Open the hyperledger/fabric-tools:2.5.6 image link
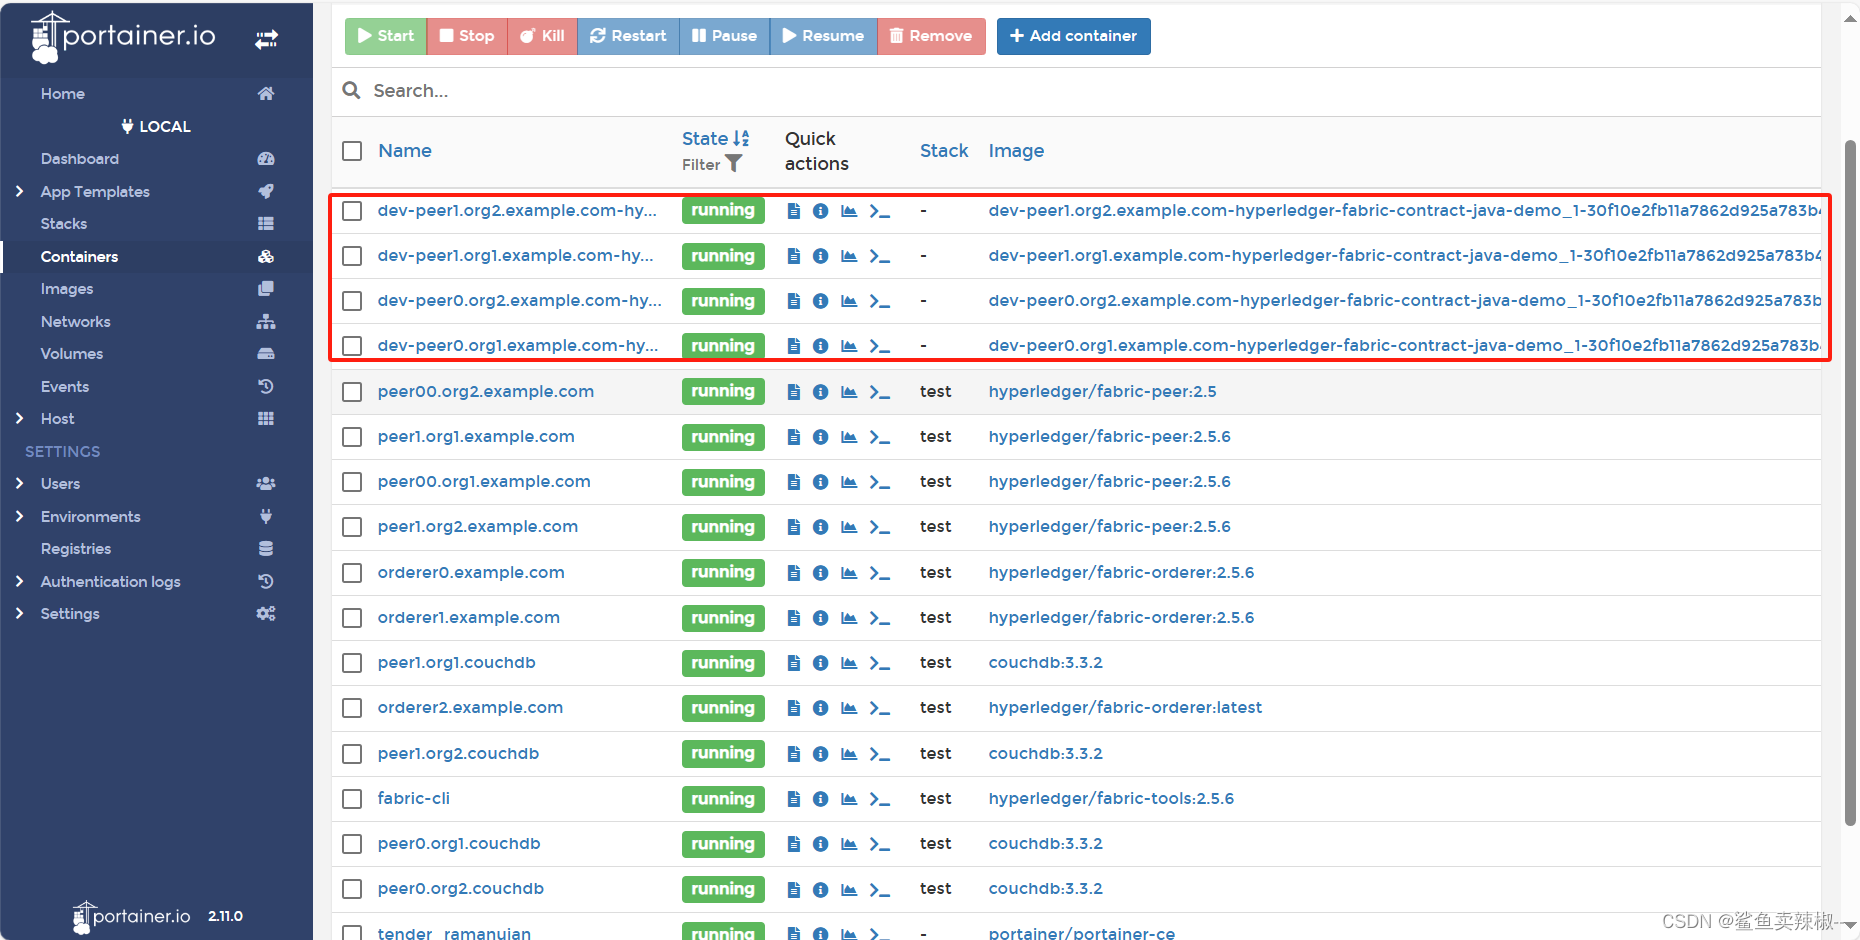The image size is (1860, 940). 1111,799
